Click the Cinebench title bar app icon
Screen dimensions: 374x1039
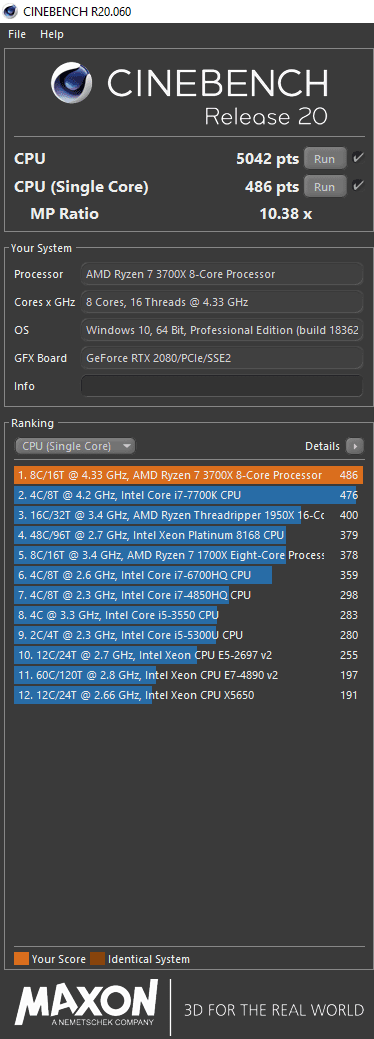(10, 11)
